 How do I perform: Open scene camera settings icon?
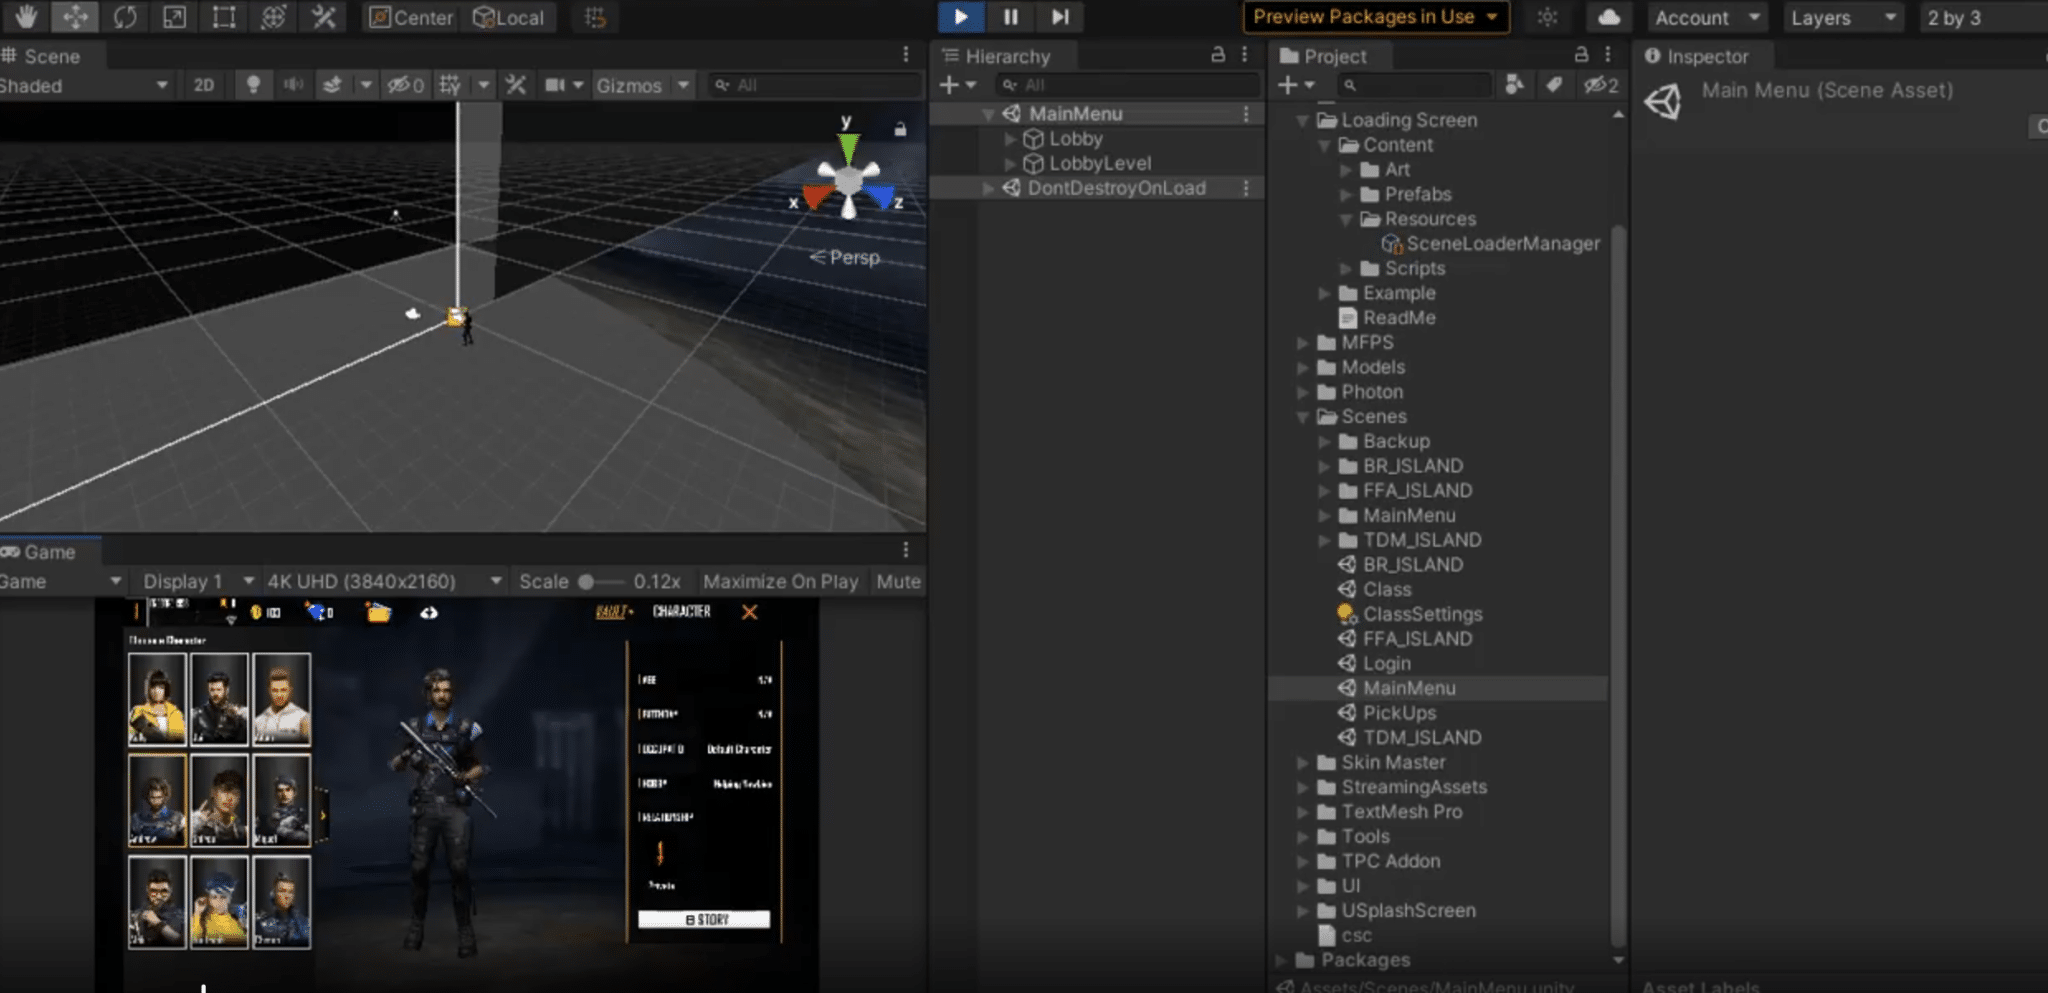click(556, 85)
